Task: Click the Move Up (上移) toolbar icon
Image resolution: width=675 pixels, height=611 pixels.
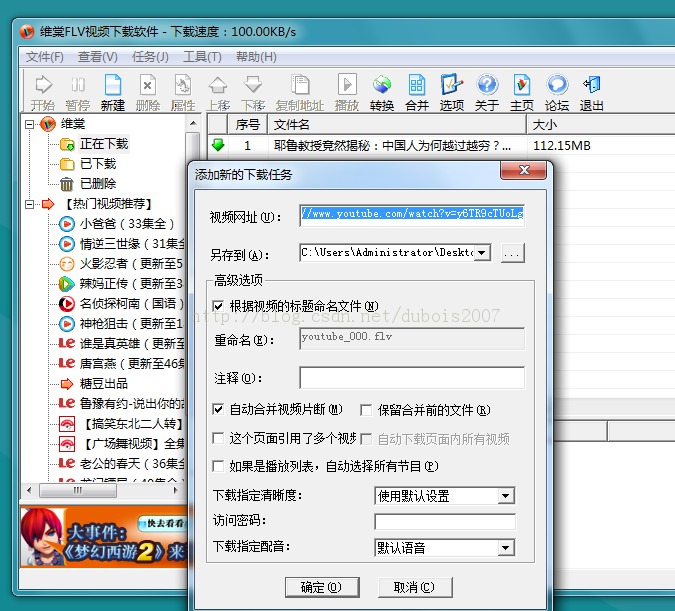Action: click(218, 92)
